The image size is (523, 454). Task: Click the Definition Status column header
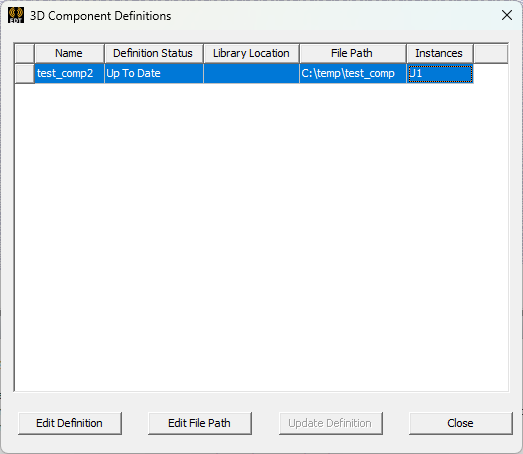tap(154, 53)
